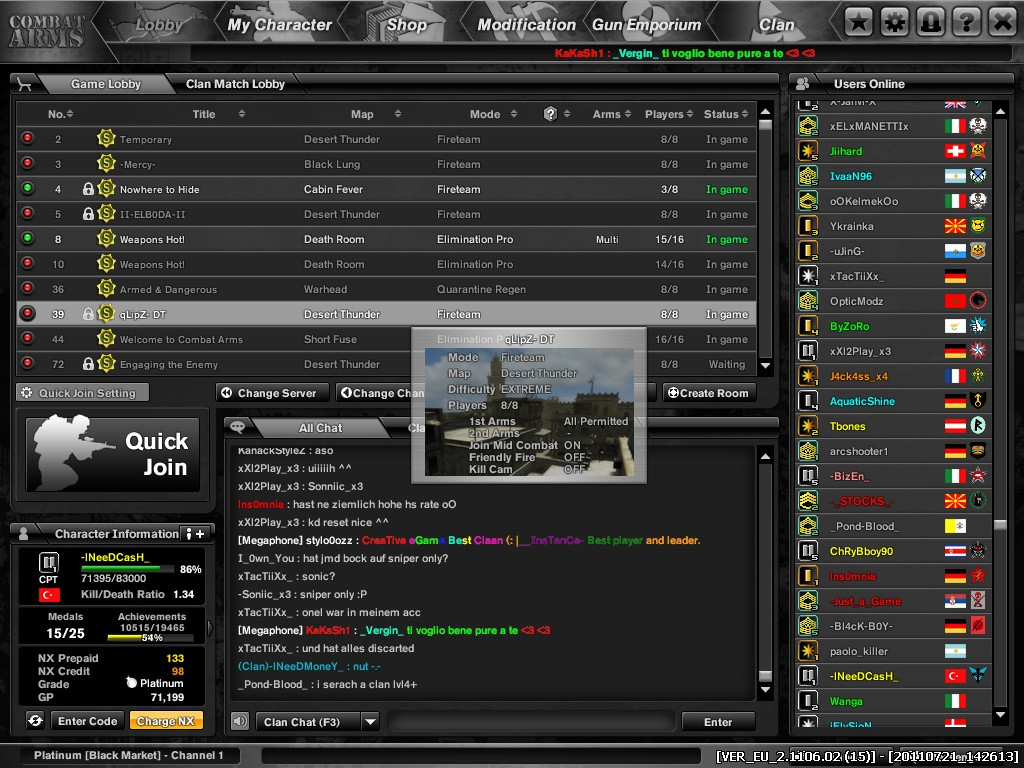1024x768 pixels.
Task: Click the Quick Join button
Action: [112, 455]
